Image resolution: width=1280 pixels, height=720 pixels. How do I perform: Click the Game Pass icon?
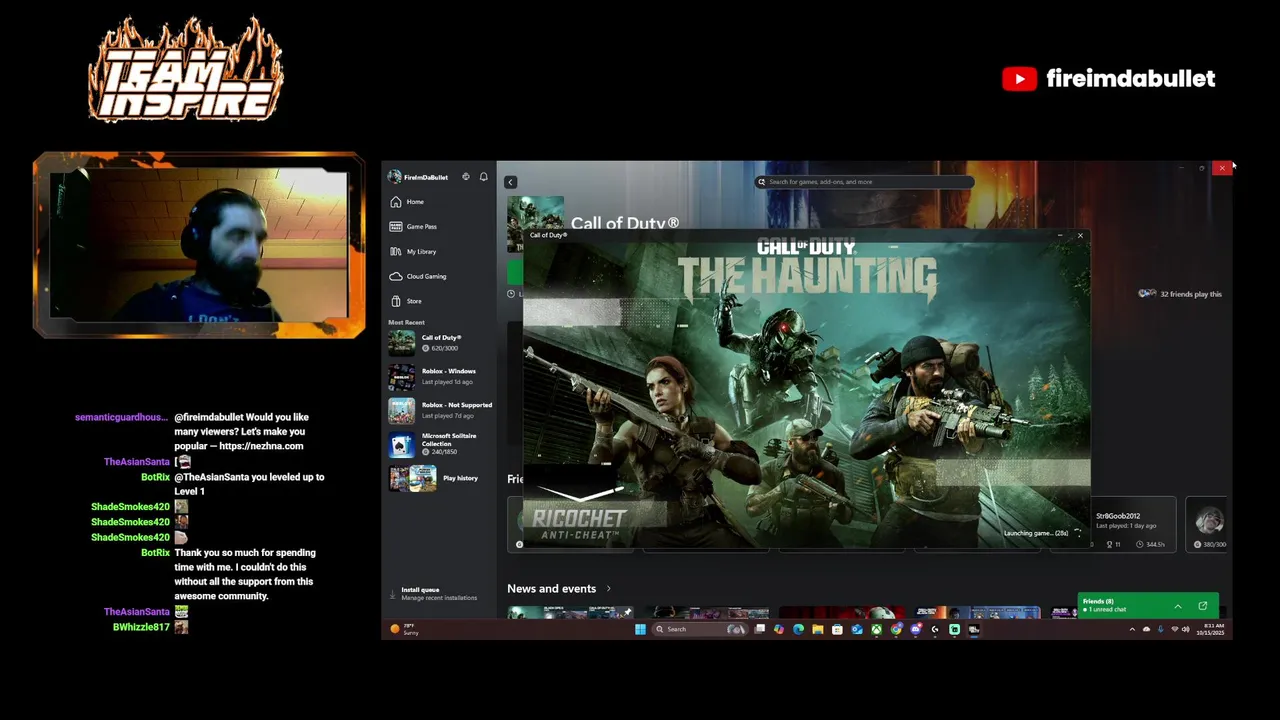click(x=396, y=227)
